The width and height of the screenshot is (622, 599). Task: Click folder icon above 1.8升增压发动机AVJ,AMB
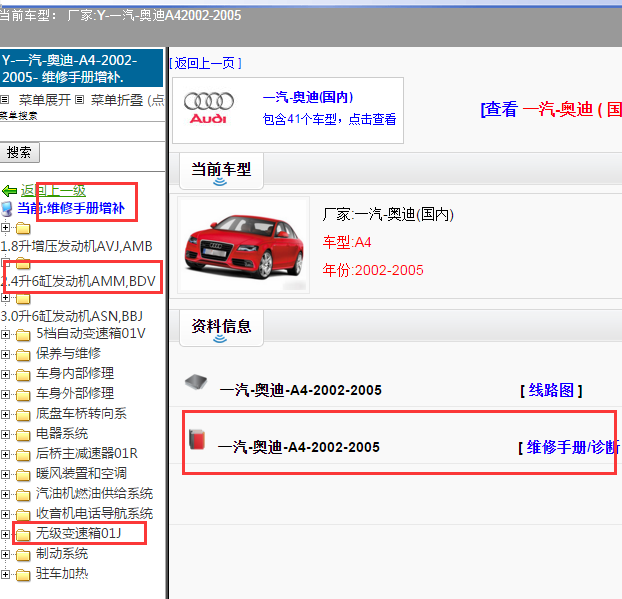[x=23, y=228]
